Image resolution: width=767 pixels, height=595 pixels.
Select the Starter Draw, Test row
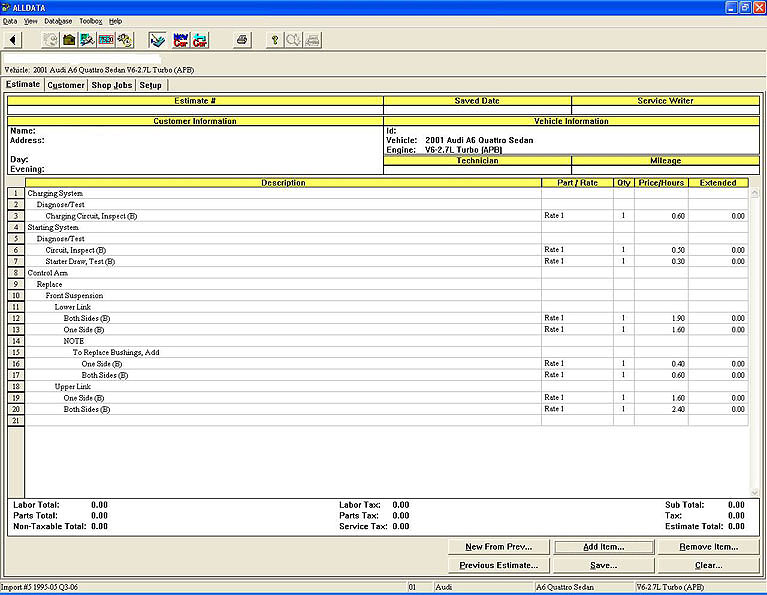80,261
